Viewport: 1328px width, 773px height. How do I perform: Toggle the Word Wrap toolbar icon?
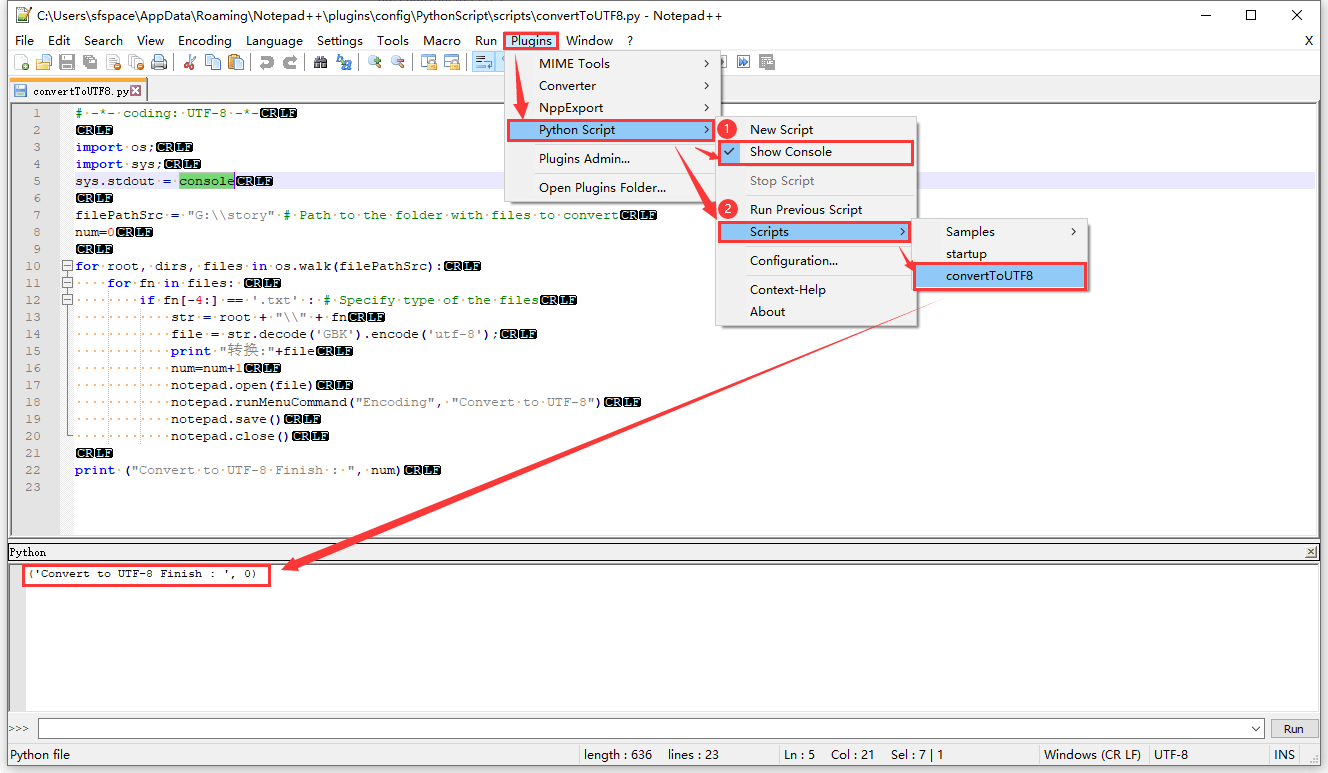(483, 62)
